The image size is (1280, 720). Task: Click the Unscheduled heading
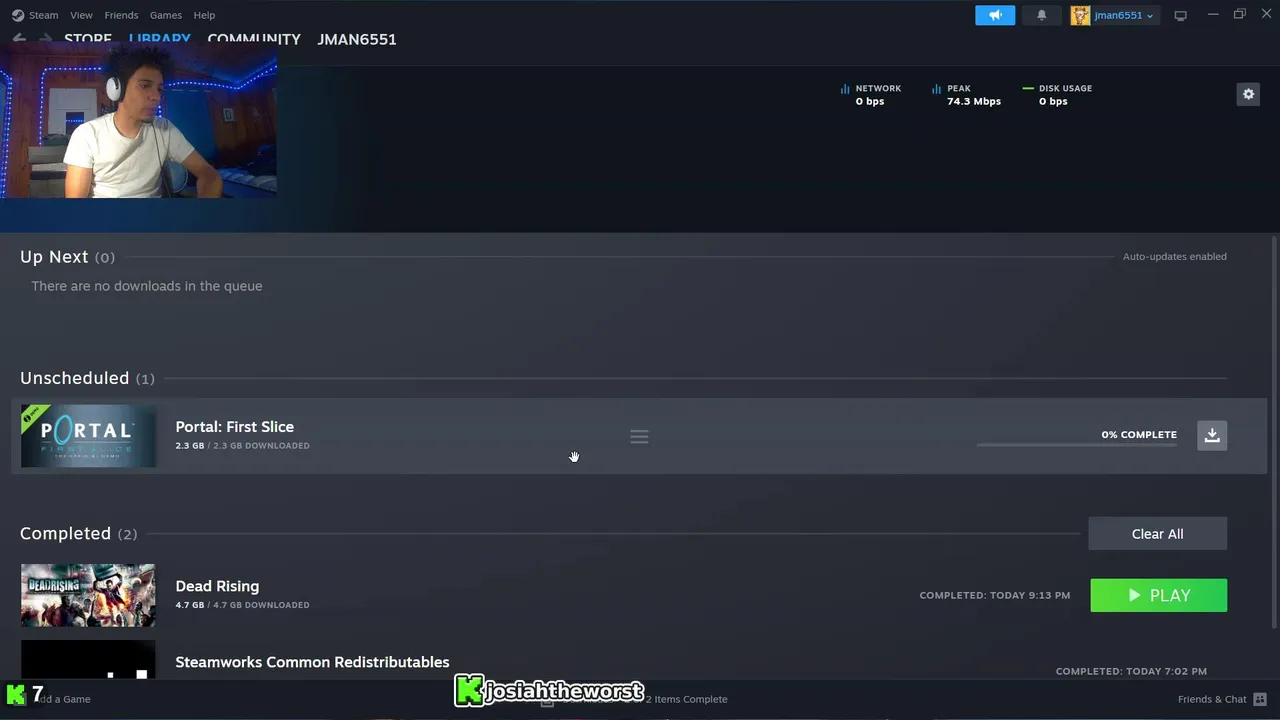pos(75,378)
